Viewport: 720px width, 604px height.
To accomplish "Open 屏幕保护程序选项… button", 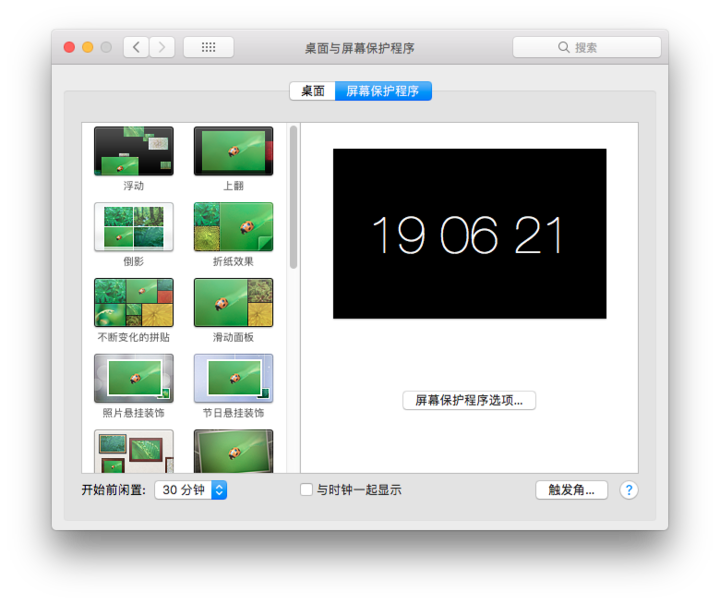I will click(469, 401).
